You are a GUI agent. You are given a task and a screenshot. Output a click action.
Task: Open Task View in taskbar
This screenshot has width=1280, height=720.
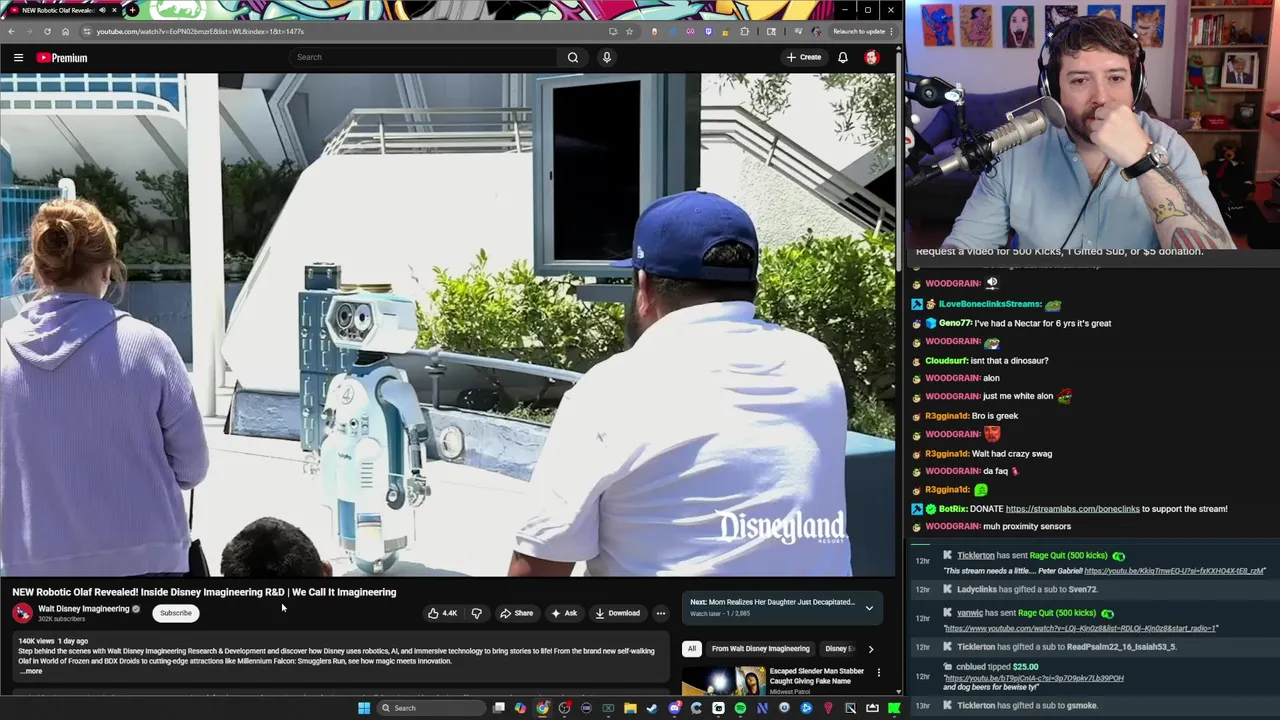(x=499, y=708)
